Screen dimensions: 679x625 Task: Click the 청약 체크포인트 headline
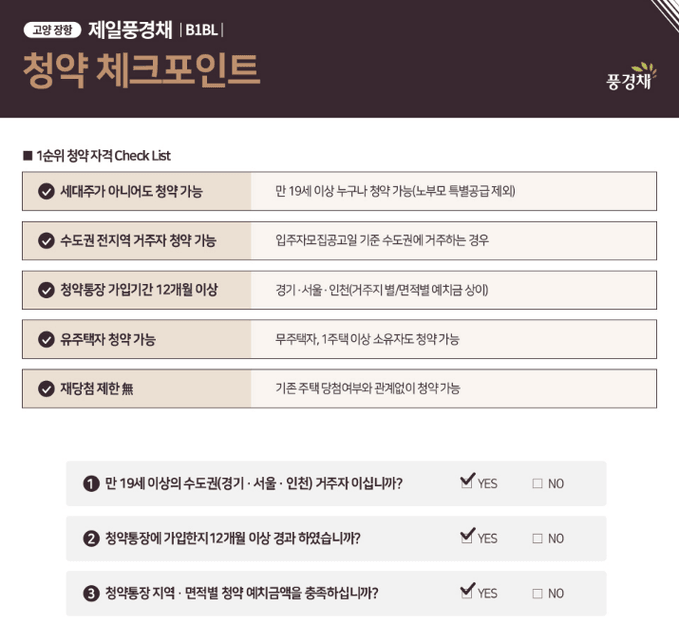coord(141,70)
